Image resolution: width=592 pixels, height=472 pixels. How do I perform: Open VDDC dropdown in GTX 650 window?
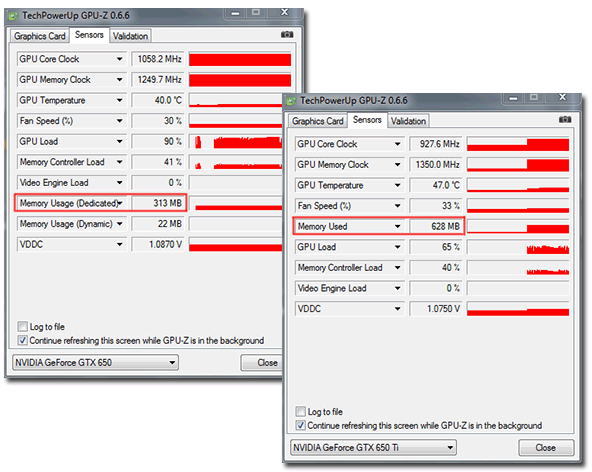click(119, 244)
